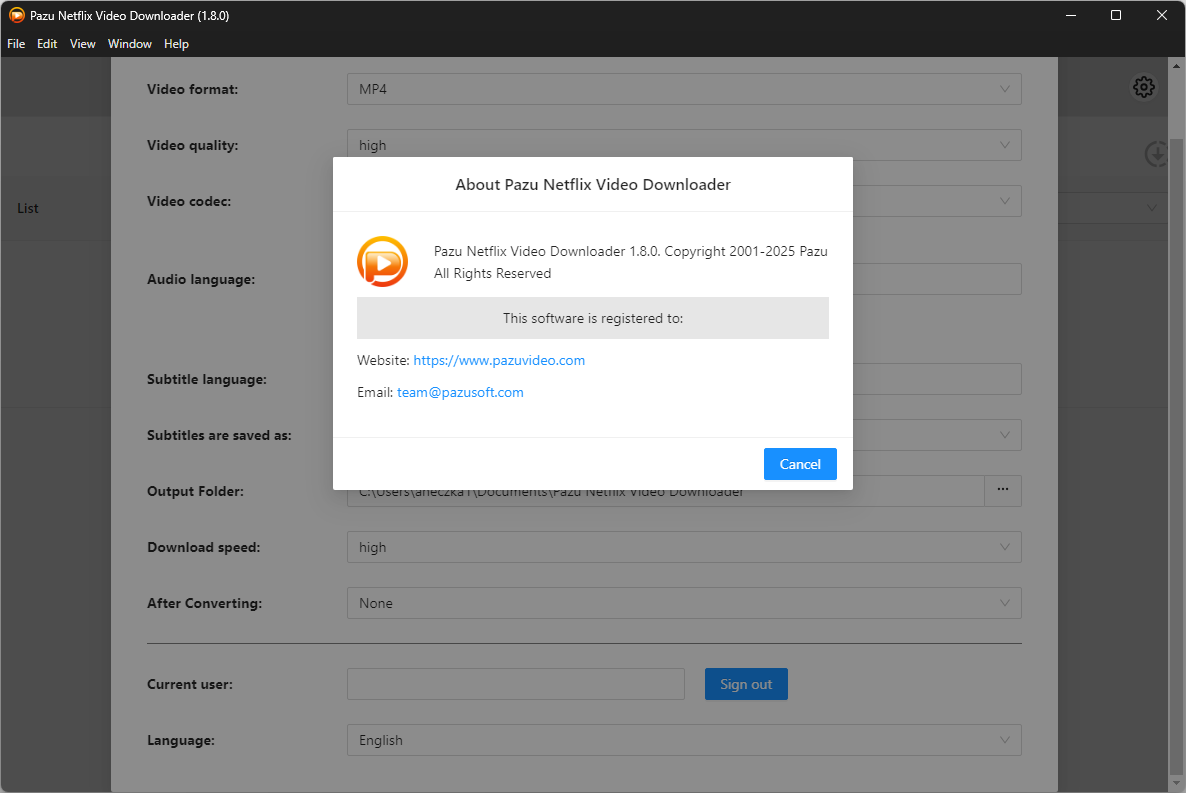Screen dimensions: 1186x793
Task: Click the download circle icon at right
Action: click(1157, 154)
